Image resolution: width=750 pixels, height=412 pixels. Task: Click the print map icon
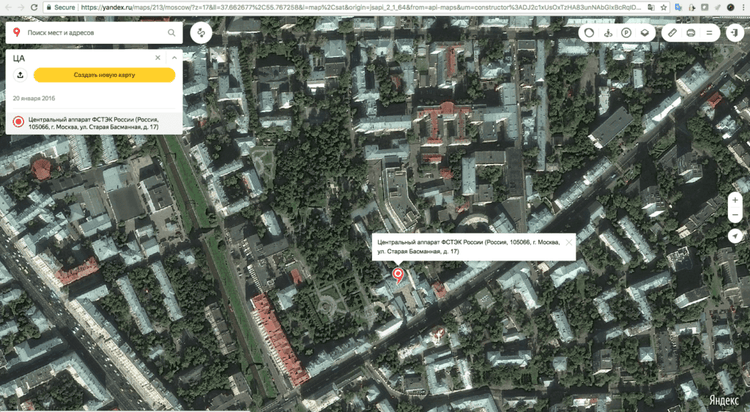point(691,33)
